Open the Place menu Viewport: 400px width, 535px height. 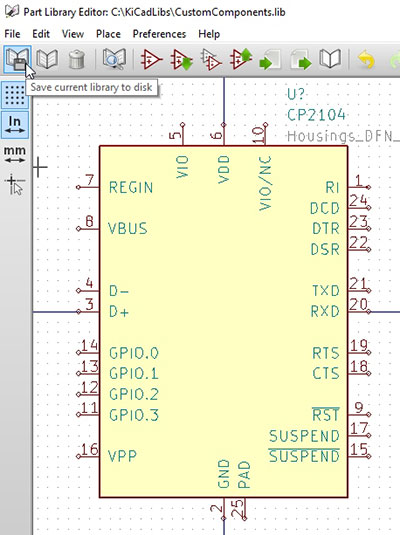[x=108, y=34]
